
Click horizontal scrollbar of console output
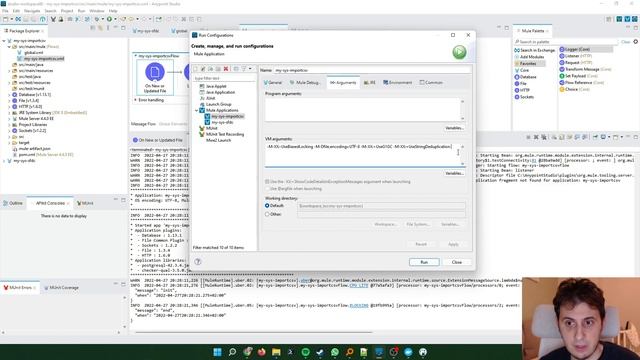253,333
